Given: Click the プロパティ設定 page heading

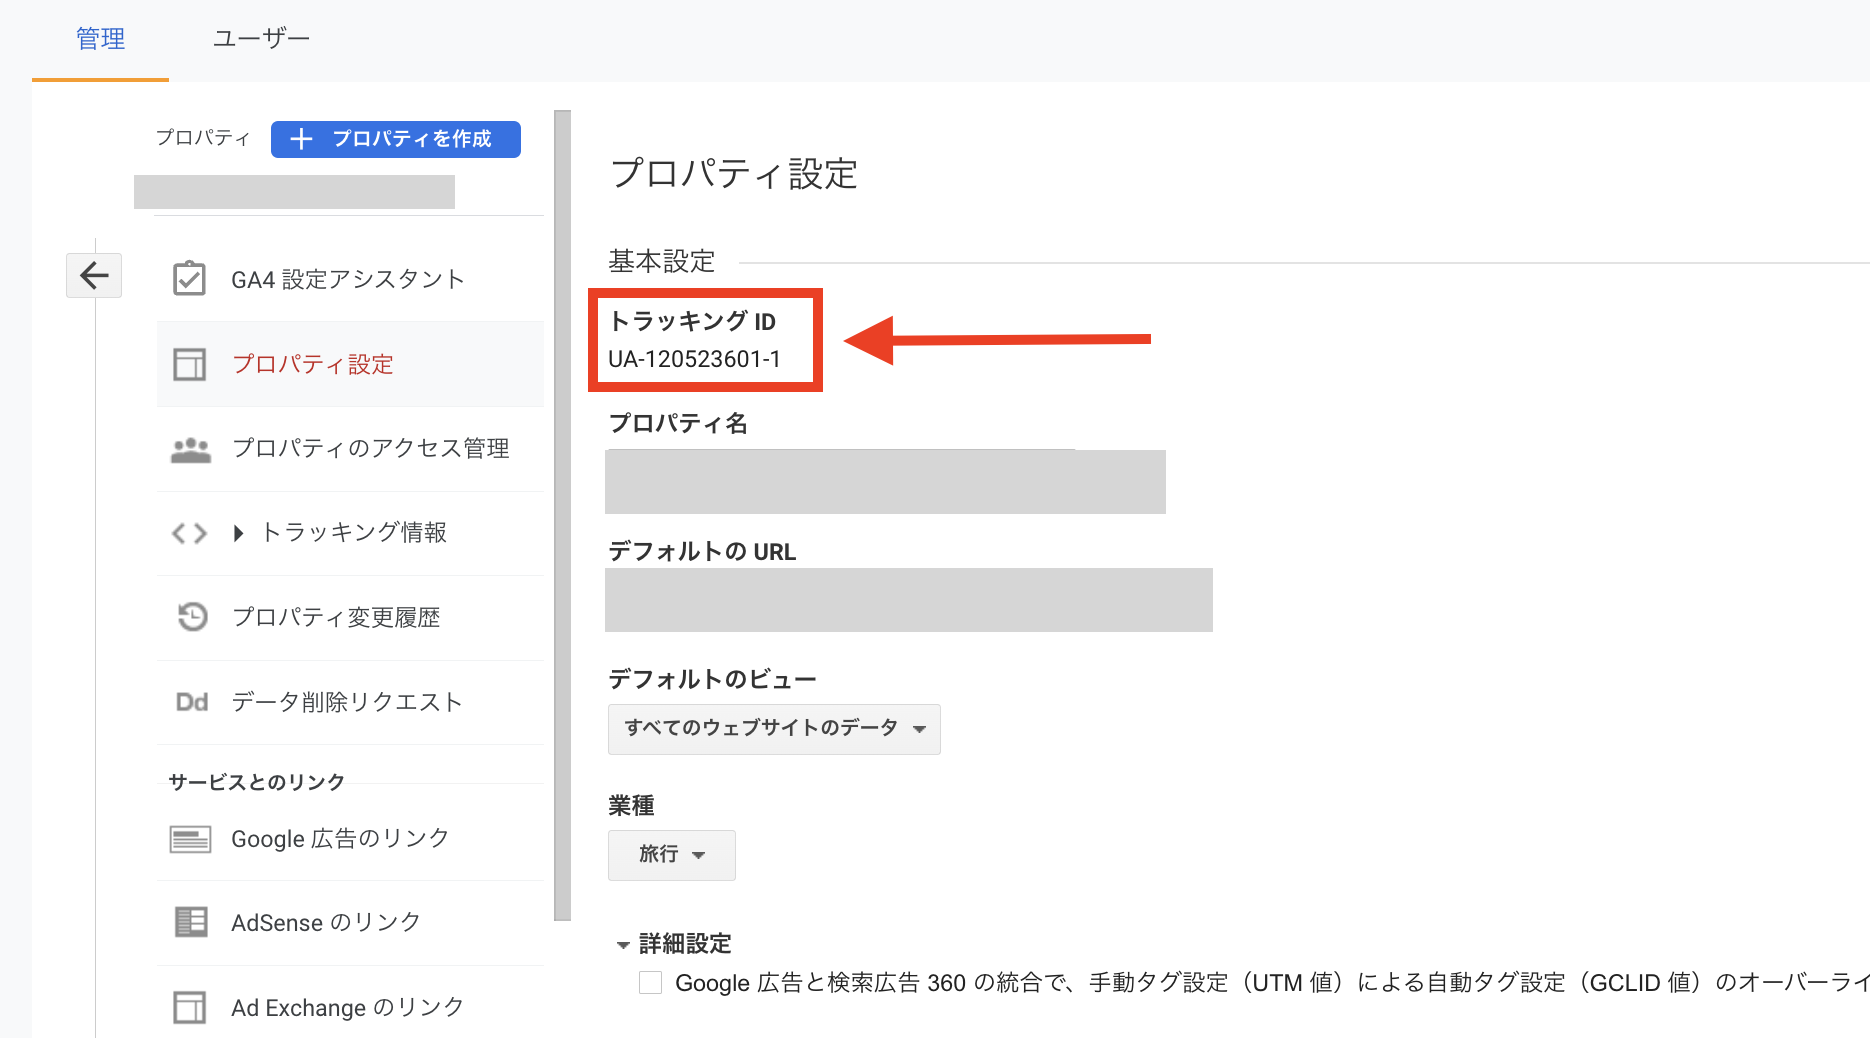Looking at the screenshot, I should (733, 174).
